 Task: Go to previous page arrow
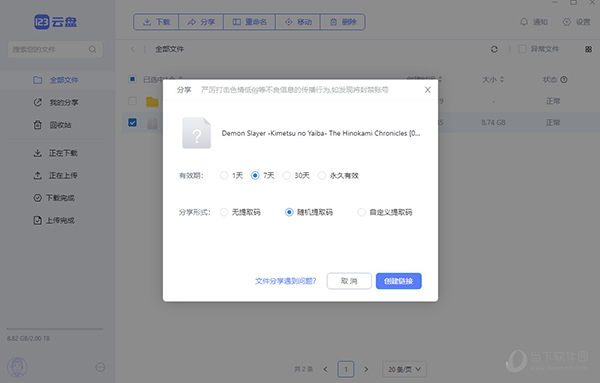click(x=325, y=369)
